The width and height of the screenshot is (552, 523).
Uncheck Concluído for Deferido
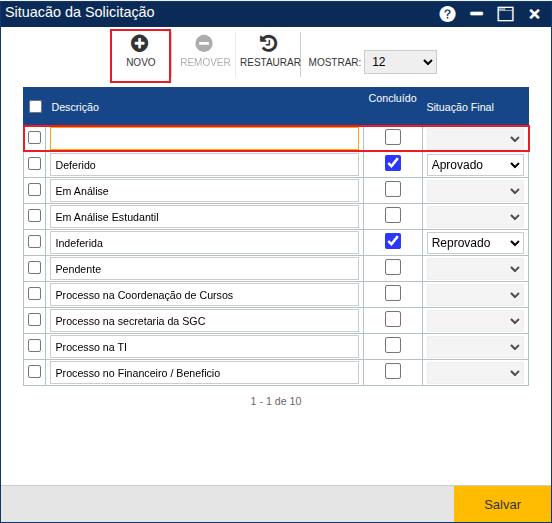(x=393, y=163)
